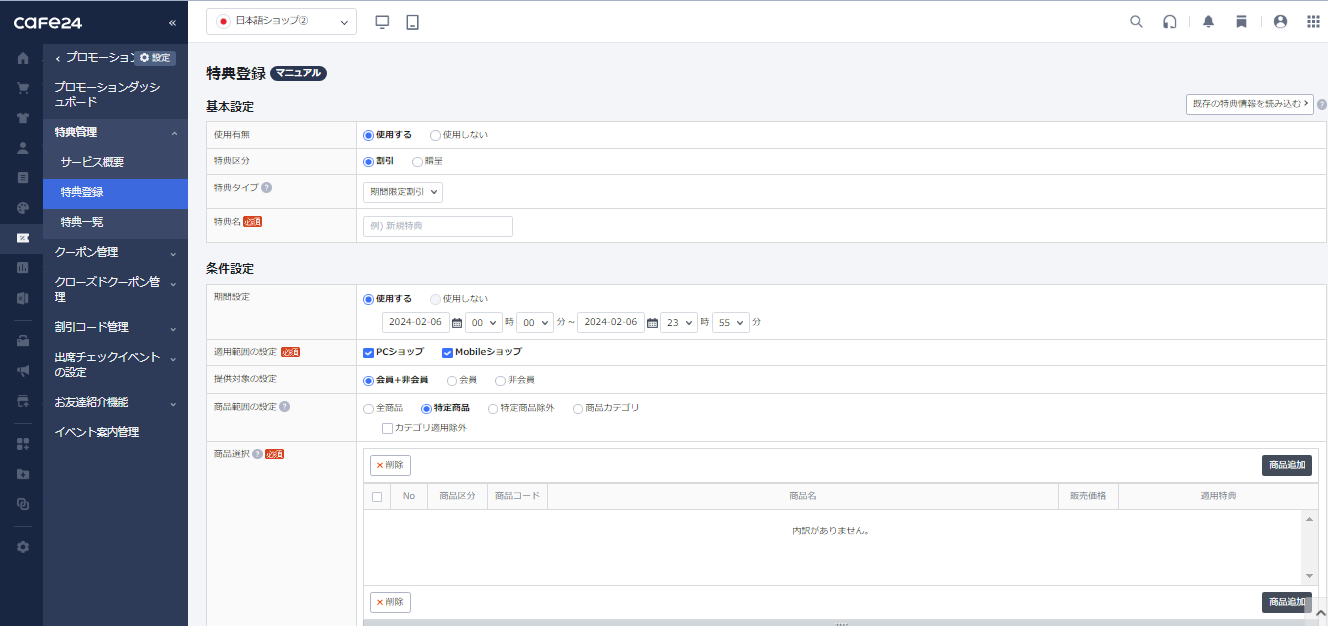Select 会員 only radio button

click(x=452, y=380)
